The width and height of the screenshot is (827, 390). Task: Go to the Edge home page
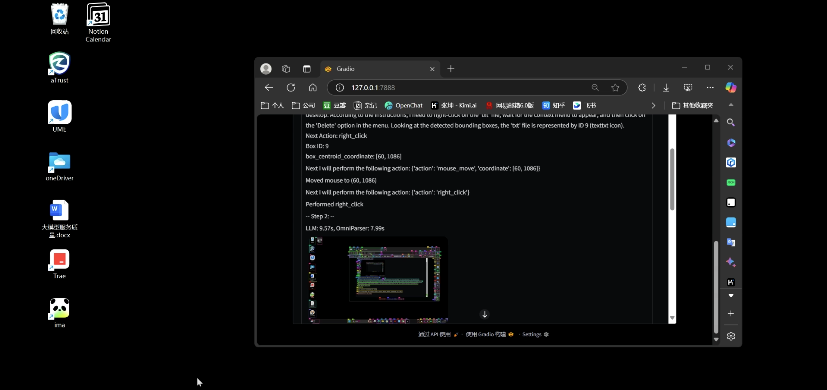pyautogui.click(x=313, y=88)
